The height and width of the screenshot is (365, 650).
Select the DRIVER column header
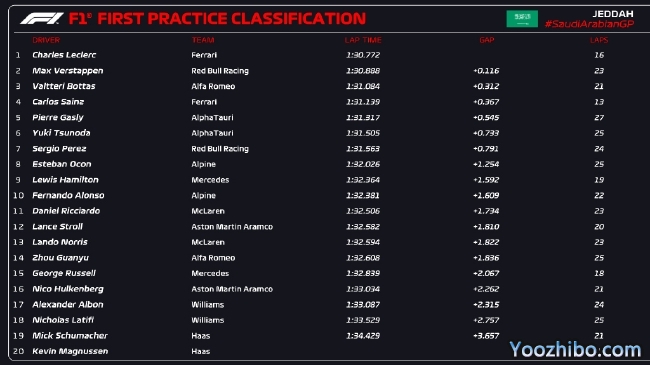tap(46, 40)
